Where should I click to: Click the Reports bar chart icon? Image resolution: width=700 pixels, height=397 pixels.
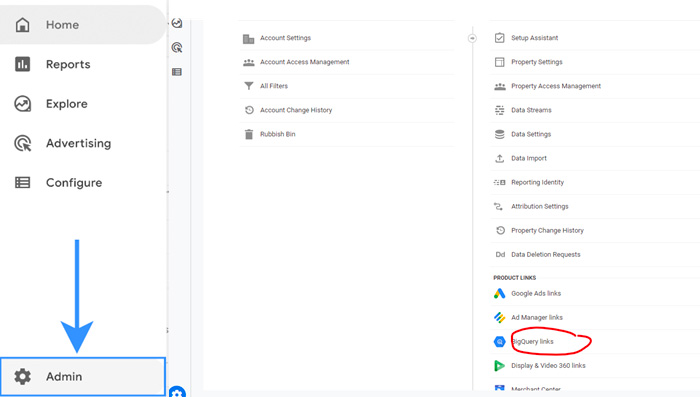click(x=22, y=64)
